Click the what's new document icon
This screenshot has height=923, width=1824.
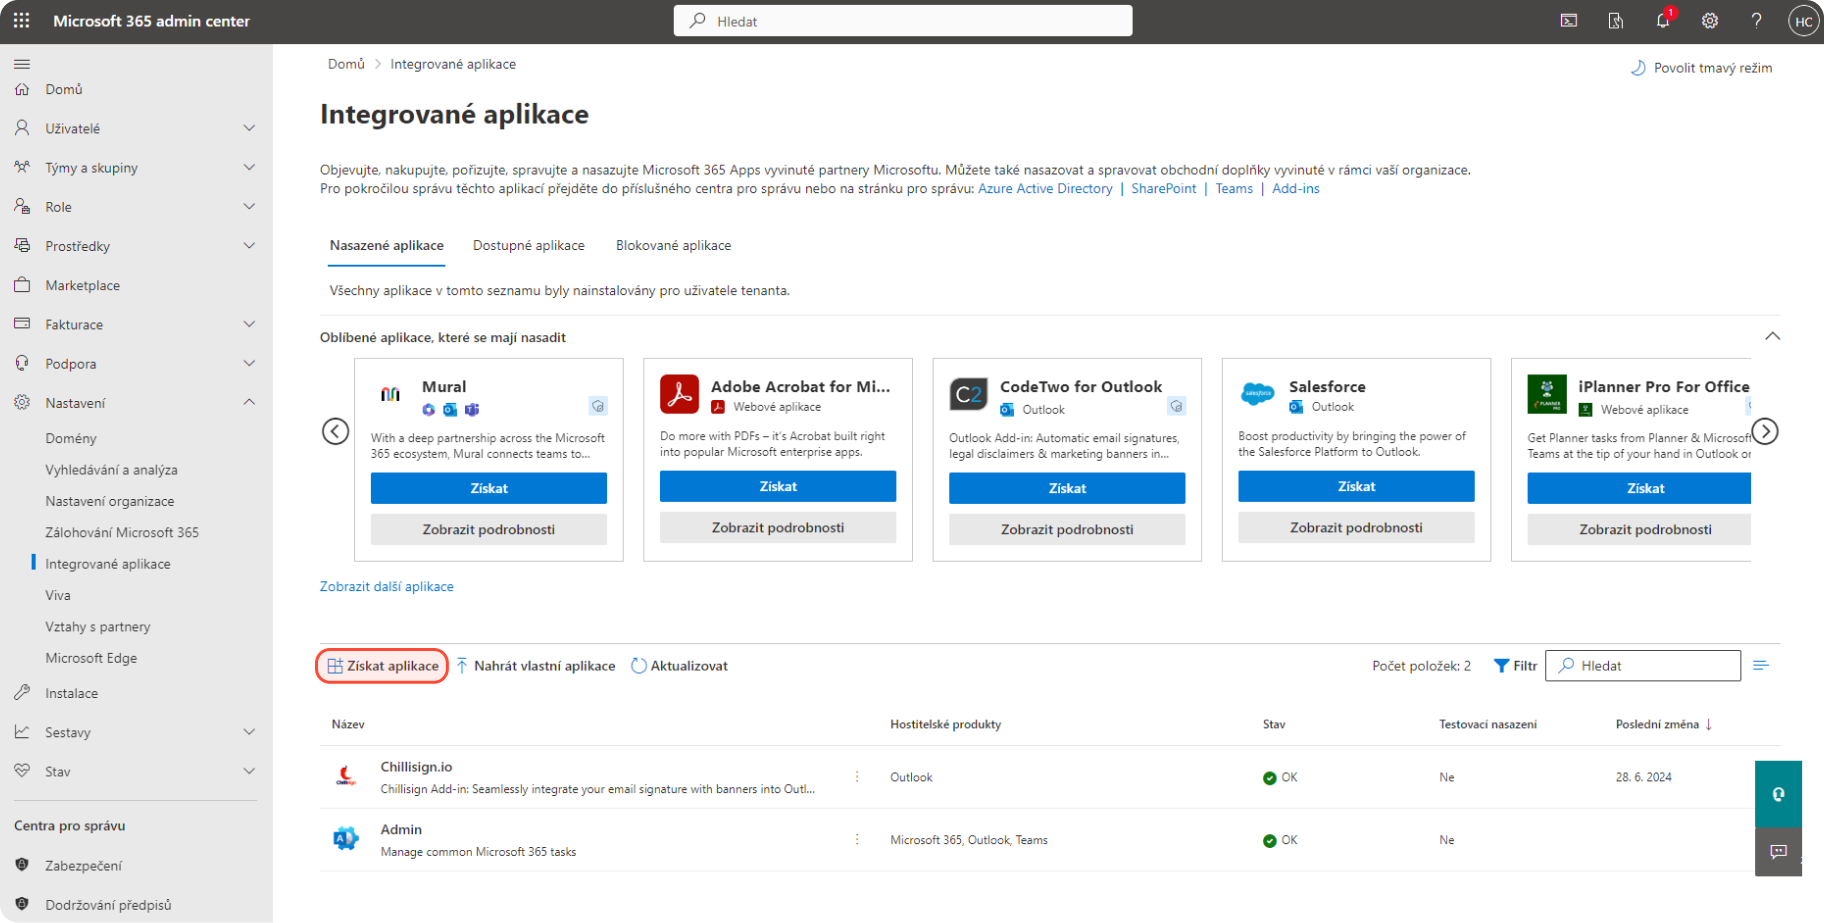pos(1616,21)
